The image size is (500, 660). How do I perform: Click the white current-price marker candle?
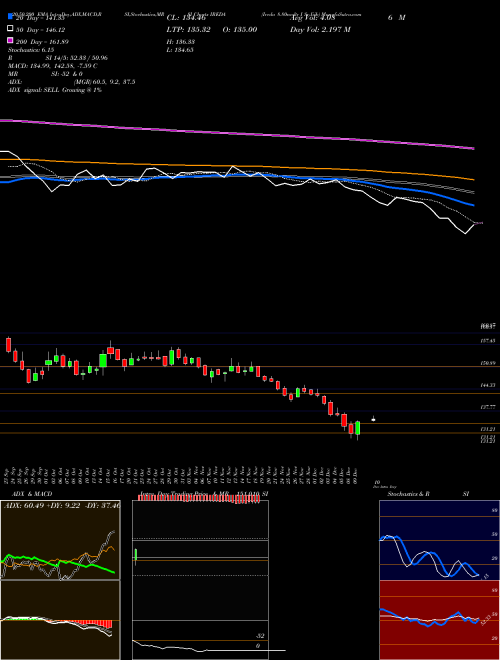coord(373,419)
